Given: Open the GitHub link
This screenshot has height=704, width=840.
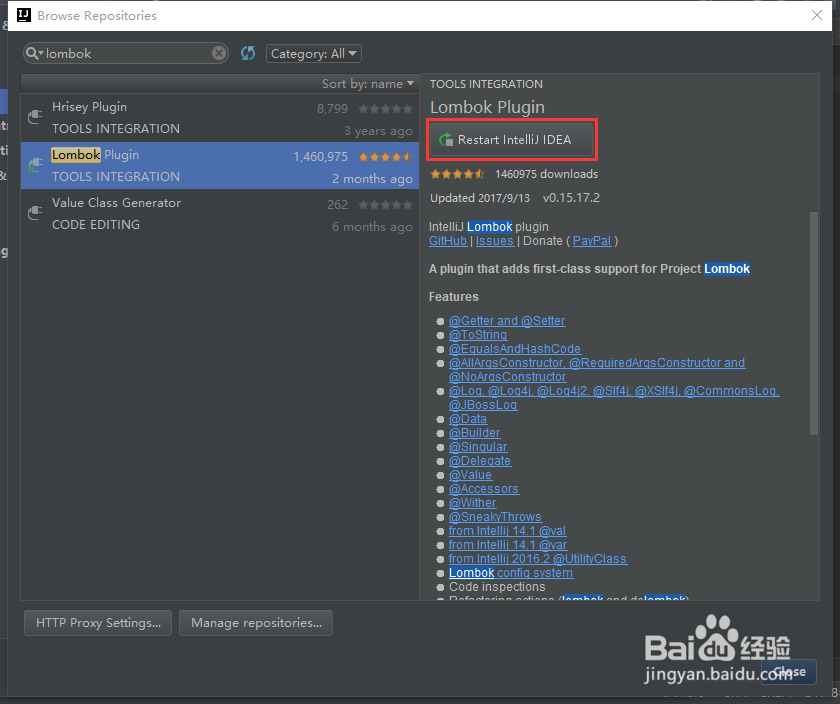Looking at the screenshot, I should pyautogui.click(x=448, y=241).
